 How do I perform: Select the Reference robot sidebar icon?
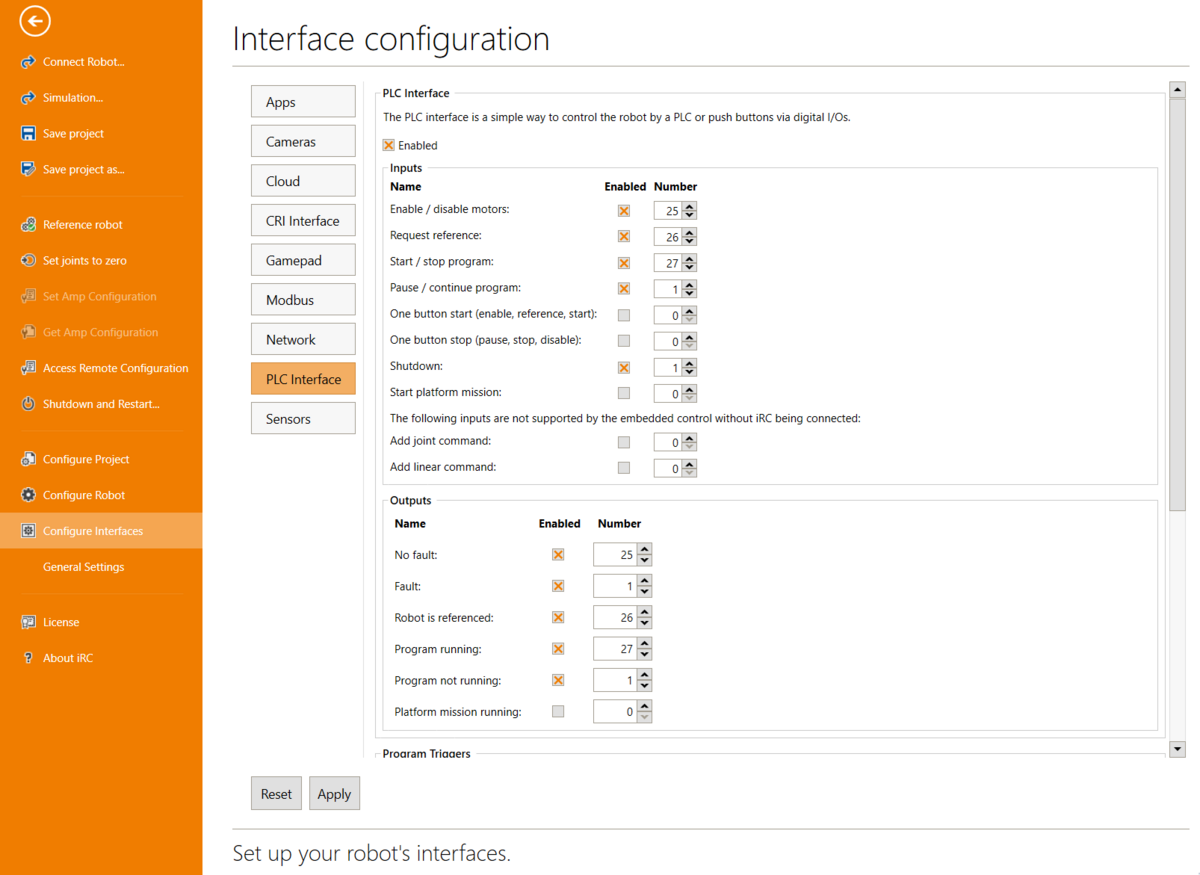click(28, 224)
